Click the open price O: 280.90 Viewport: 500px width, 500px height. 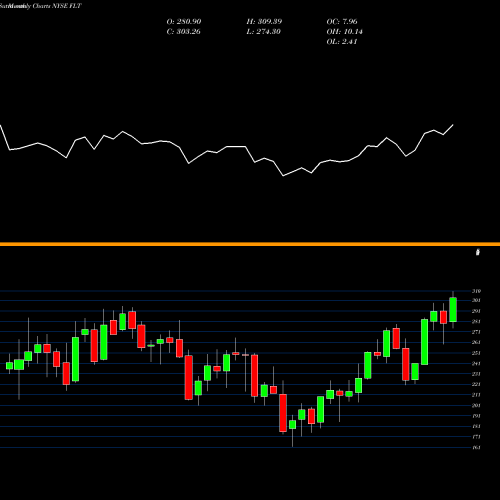coord(184,21)
